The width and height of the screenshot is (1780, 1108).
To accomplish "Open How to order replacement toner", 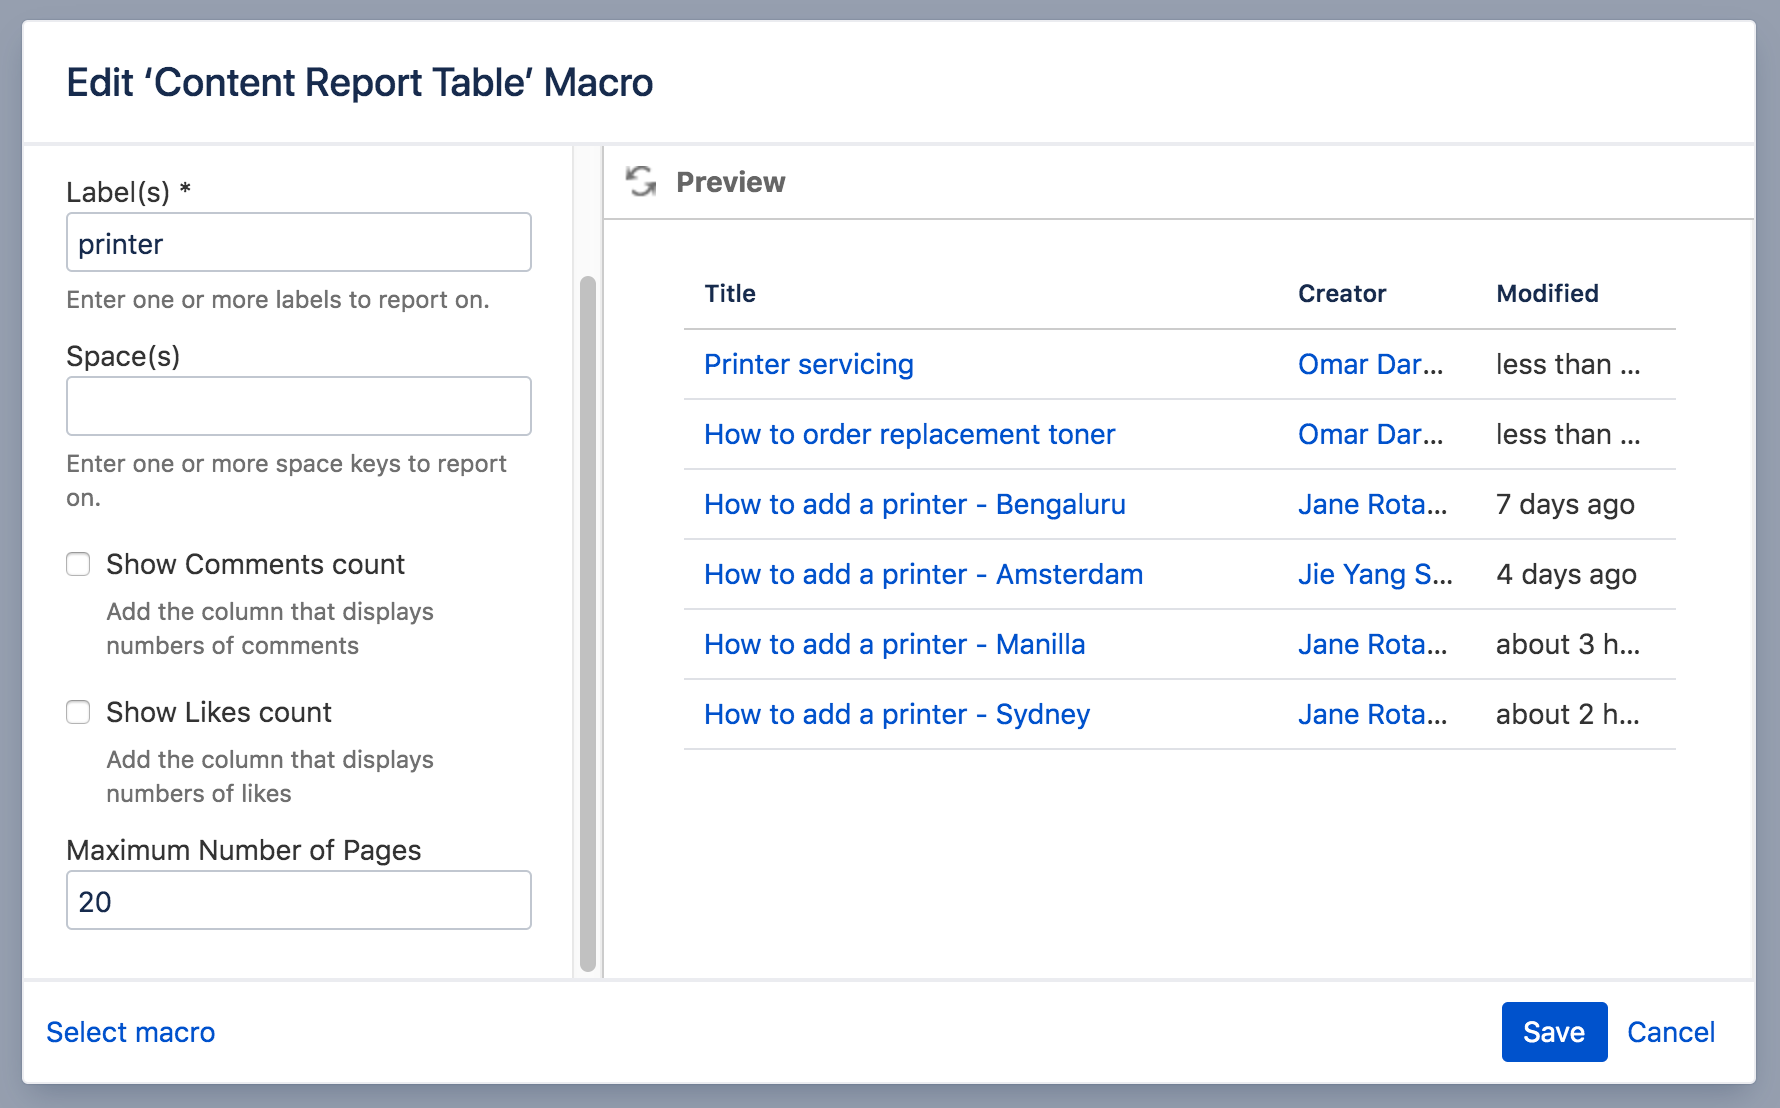I will pyautogui.click(x=909, y=434).
